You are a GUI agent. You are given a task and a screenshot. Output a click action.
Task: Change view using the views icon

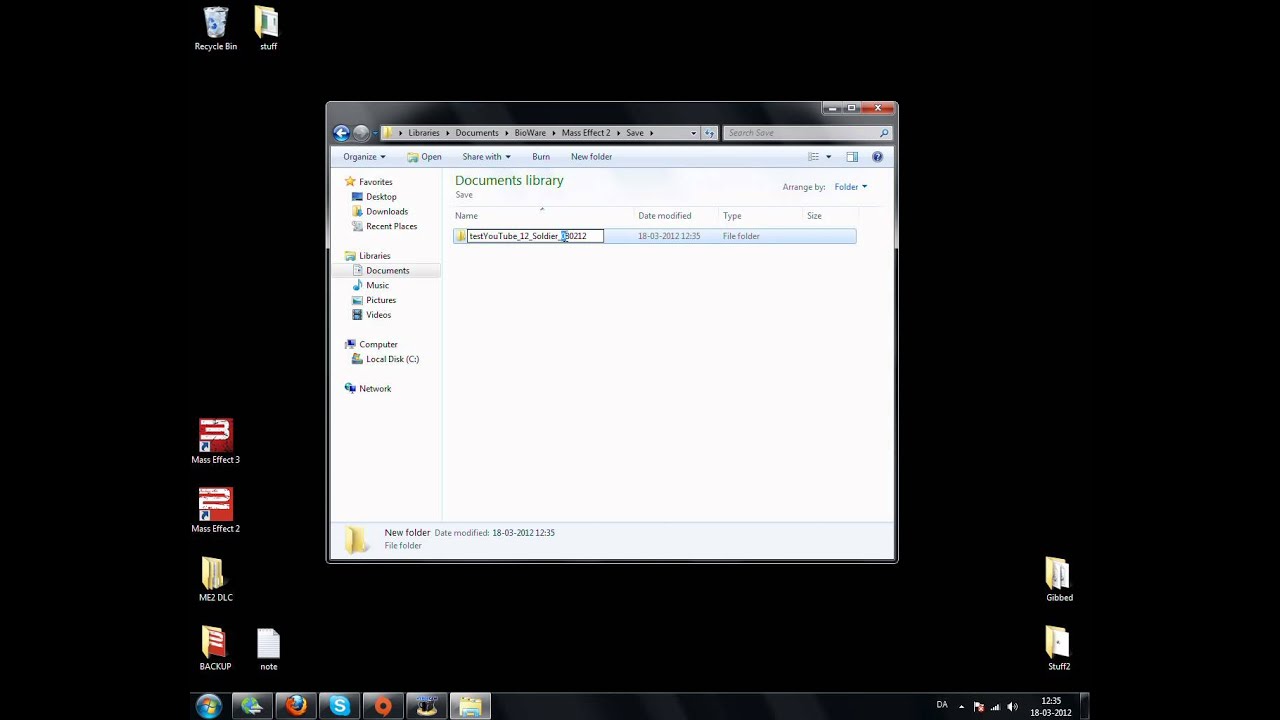814,157
